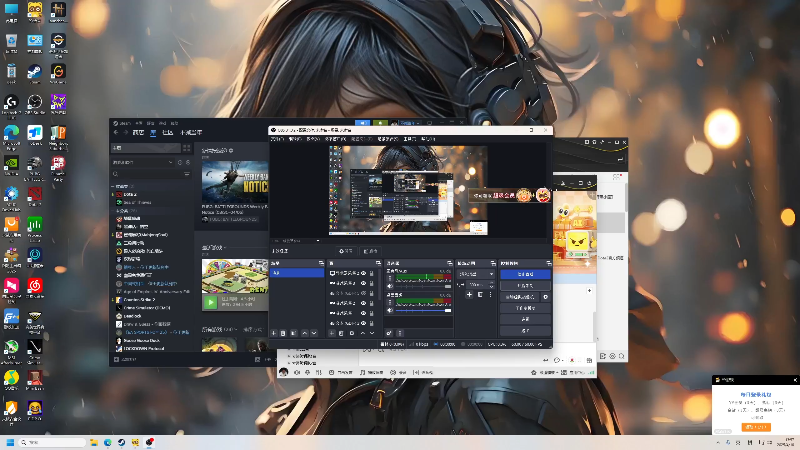The image size is (800, 450).
Task: Click Start Virtual Camera in OBS Controls
Action: pos(519,297)
